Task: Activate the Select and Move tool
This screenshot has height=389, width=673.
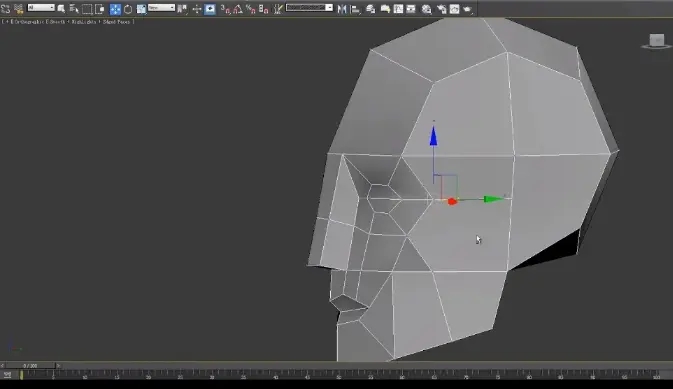Action: pyautogui.click(x=115, y=9)
